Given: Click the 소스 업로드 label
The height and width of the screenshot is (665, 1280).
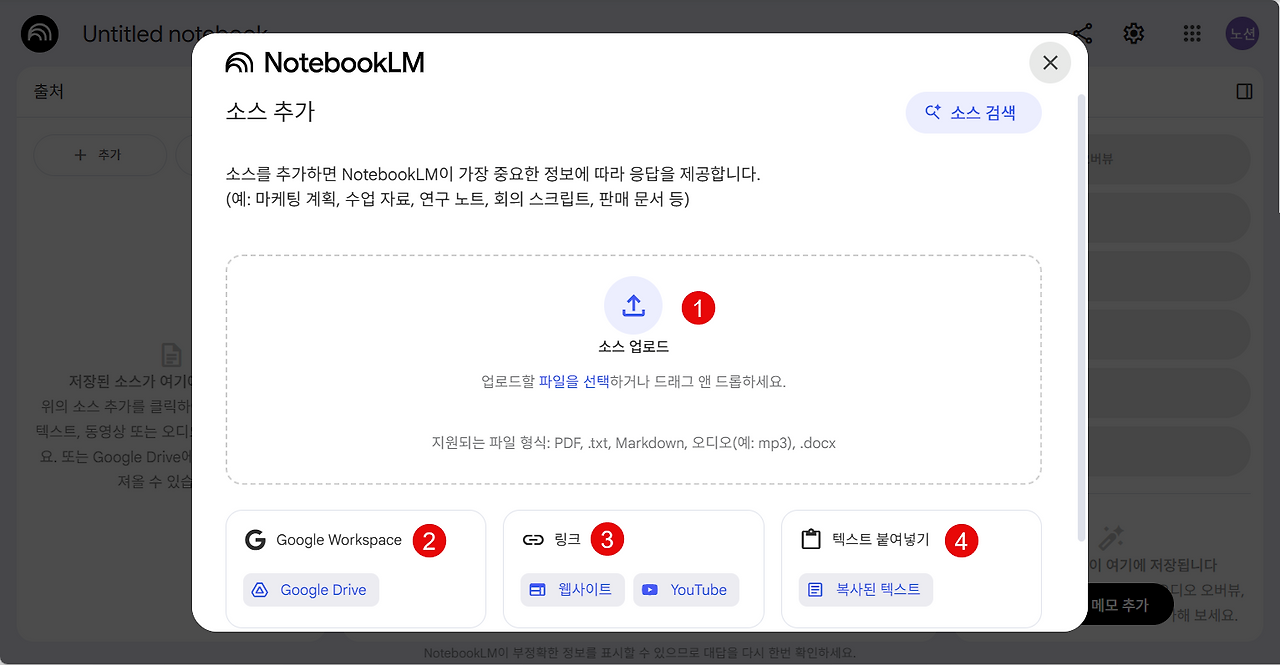Looking at the screenshot, I should pyautogui.click(x=633, y=348).
